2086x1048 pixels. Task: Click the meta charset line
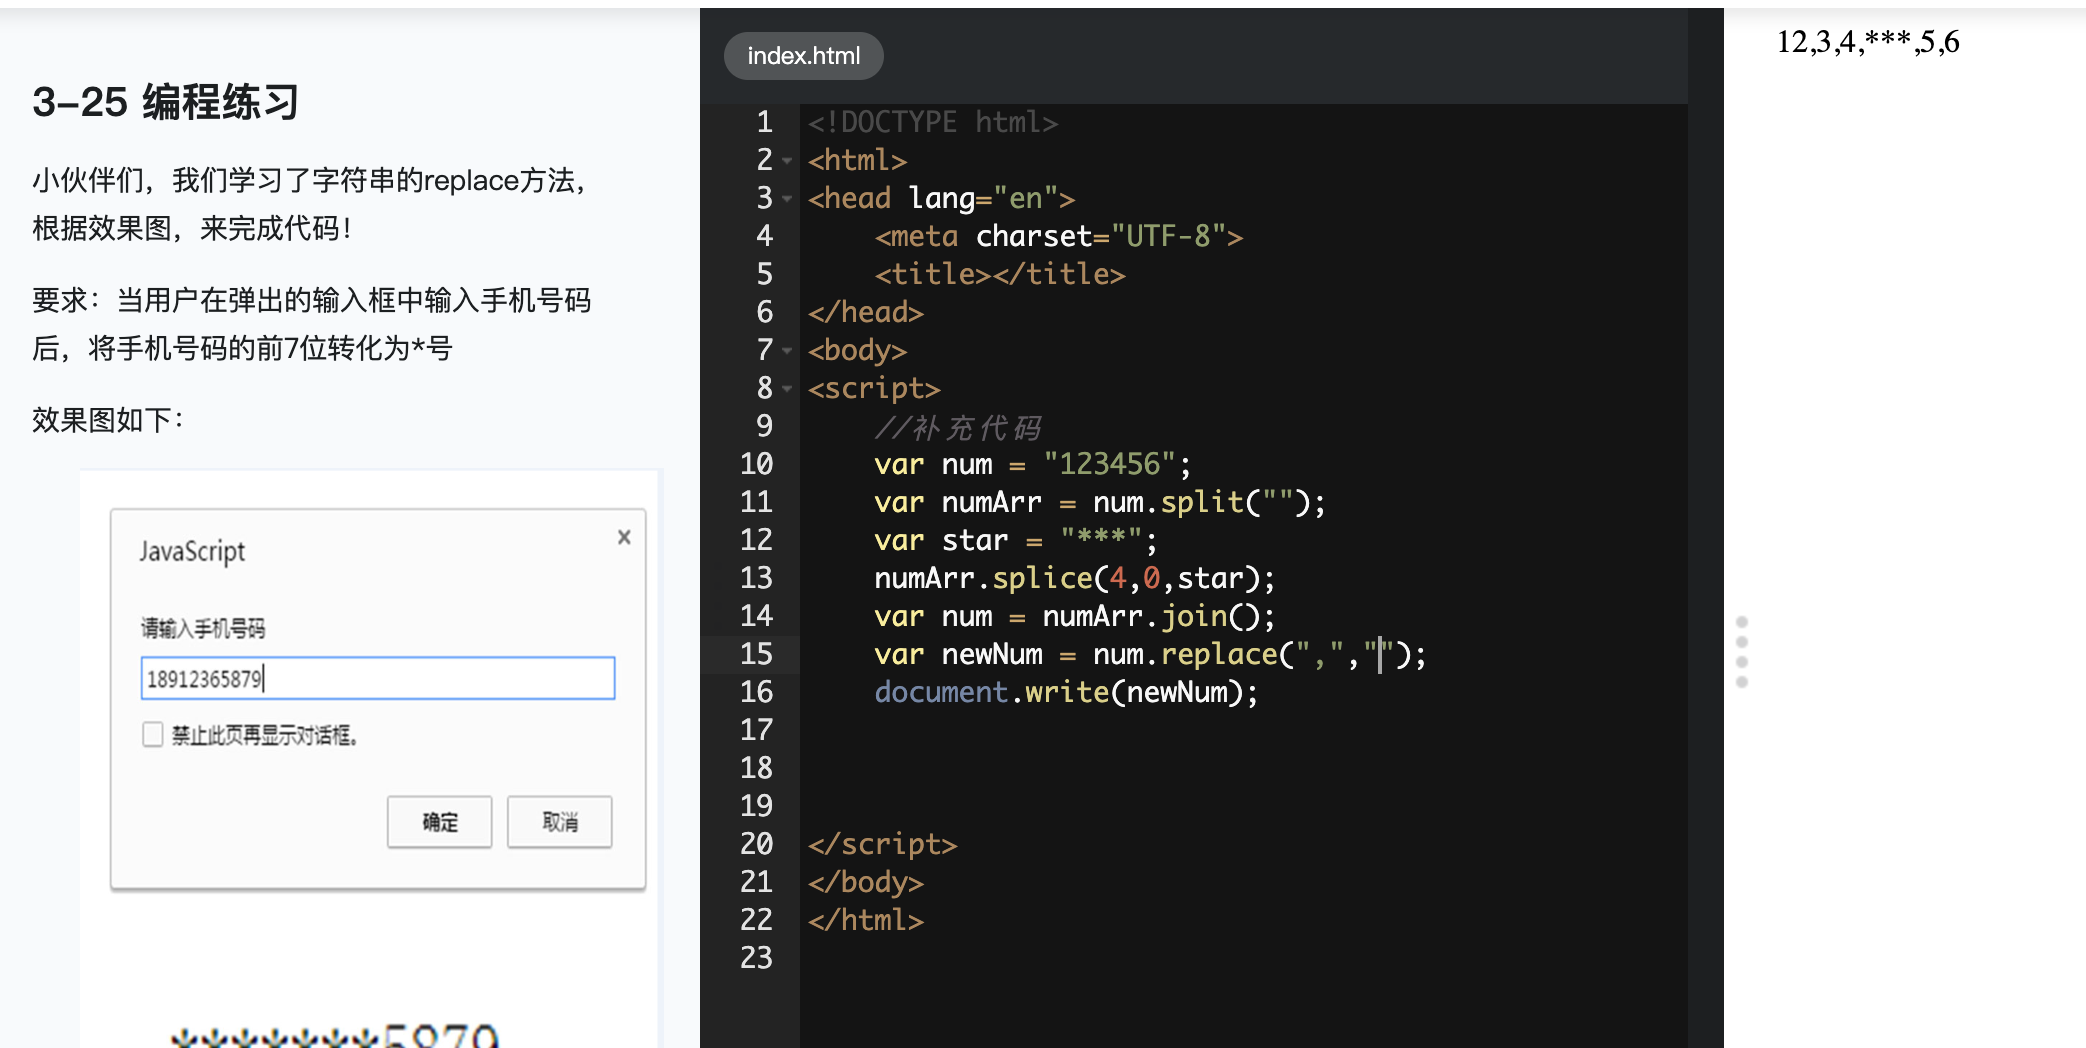(1059, 236)
